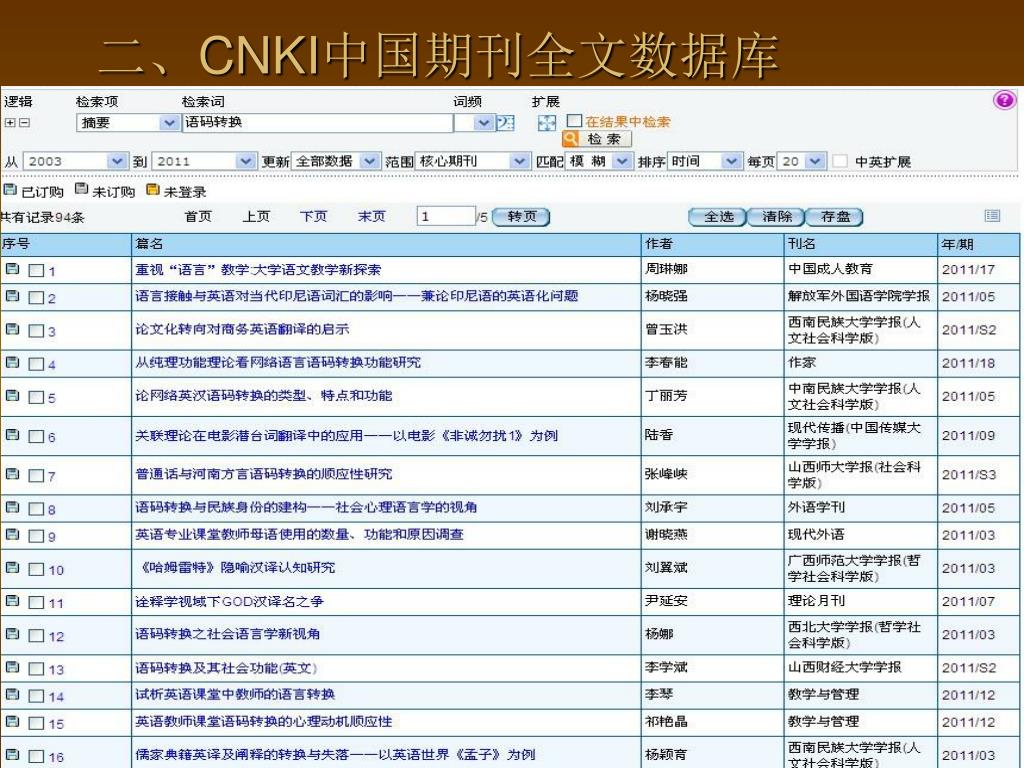Tick the checkbox for record 1
The height and width of the screenshot is (768, 1024).
point(36,271)
